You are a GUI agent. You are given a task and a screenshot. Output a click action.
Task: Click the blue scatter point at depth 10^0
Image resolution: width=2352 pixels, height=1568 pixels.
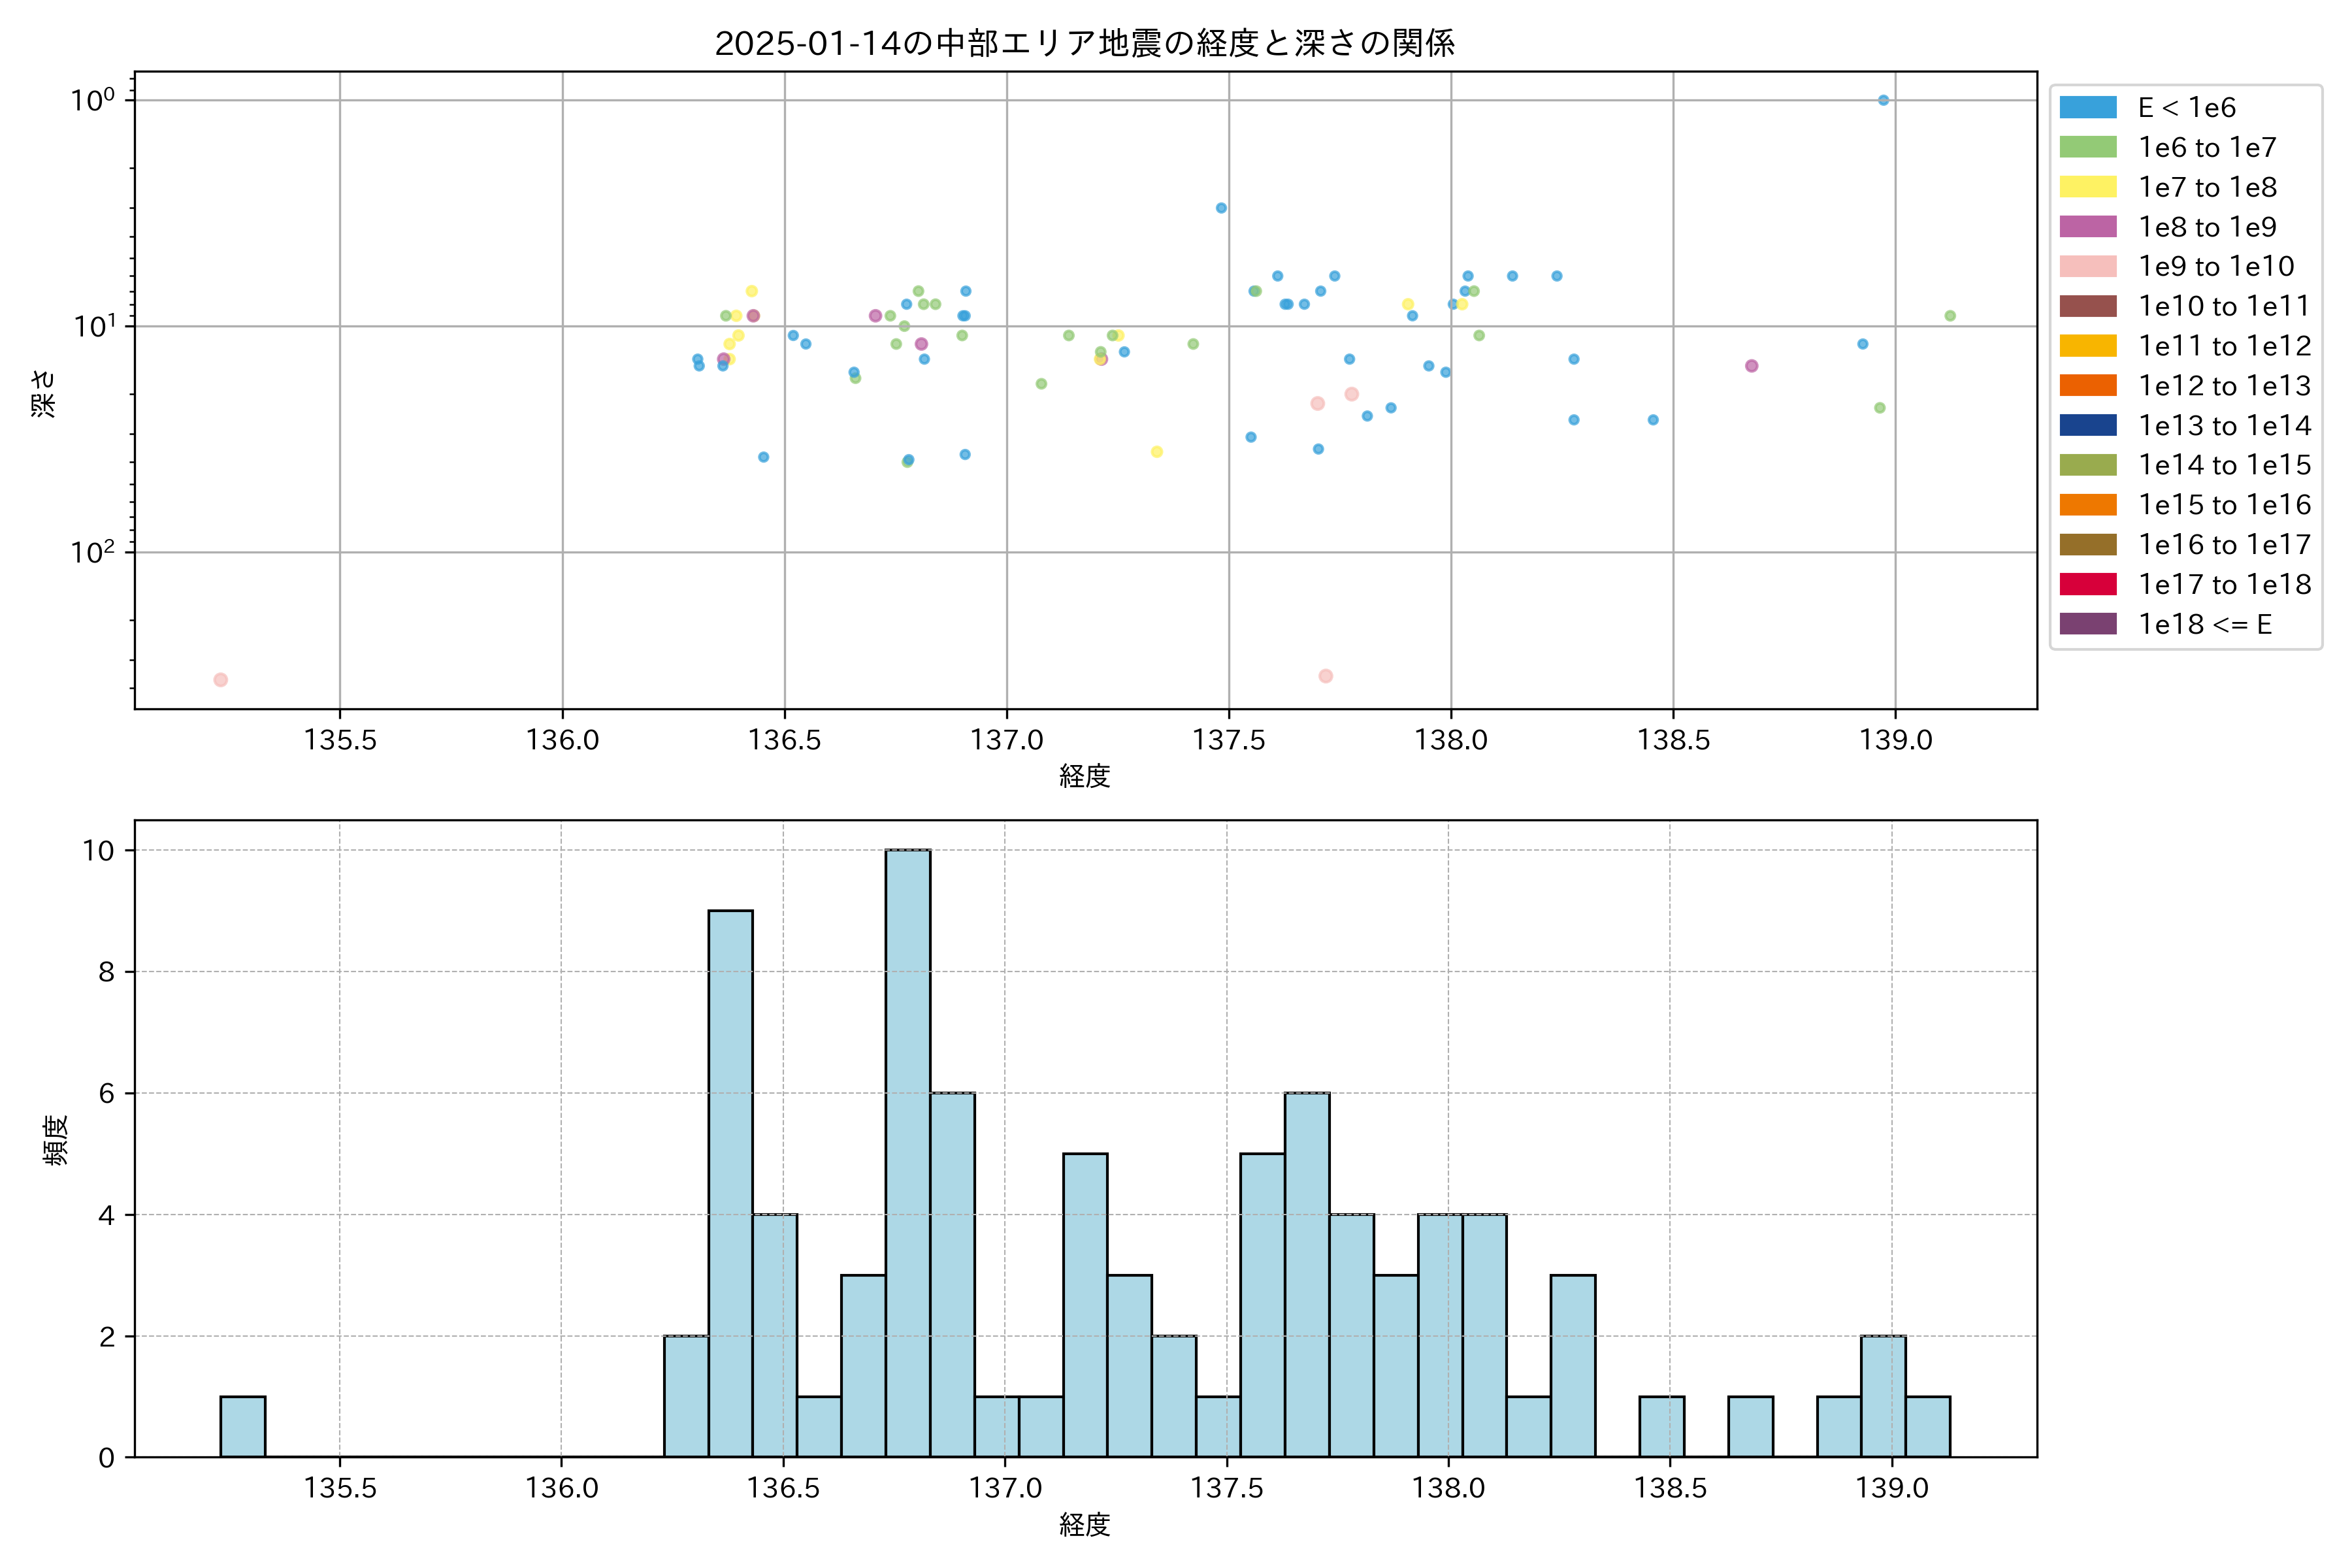point(1883,100)
